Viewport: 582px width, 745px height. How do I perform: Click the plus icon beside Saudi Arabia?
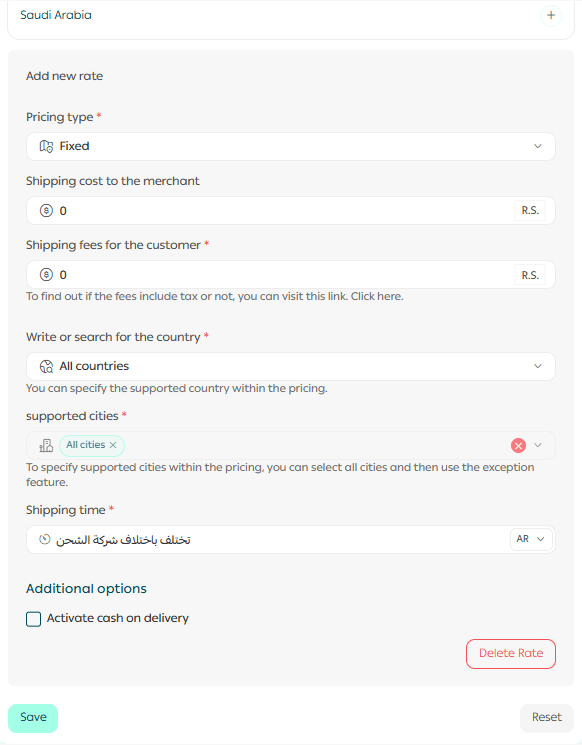tap(551, 15)
